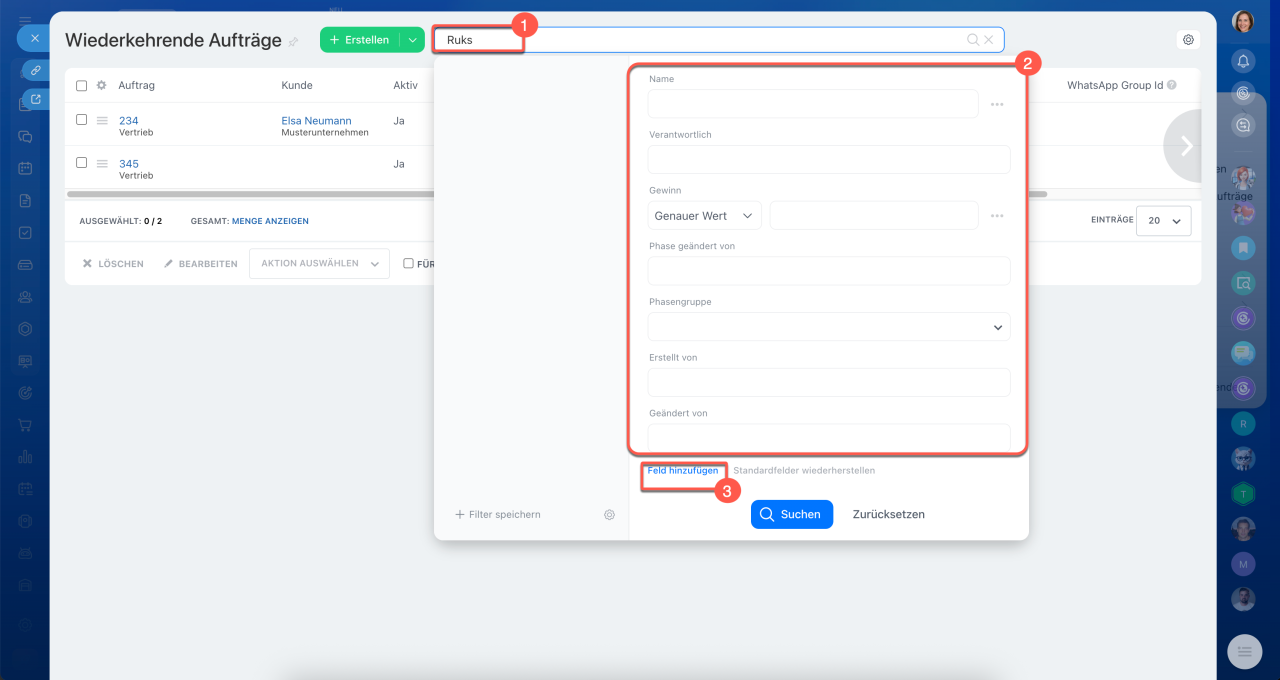Click the Geändert von field

[x=829, y=437]
